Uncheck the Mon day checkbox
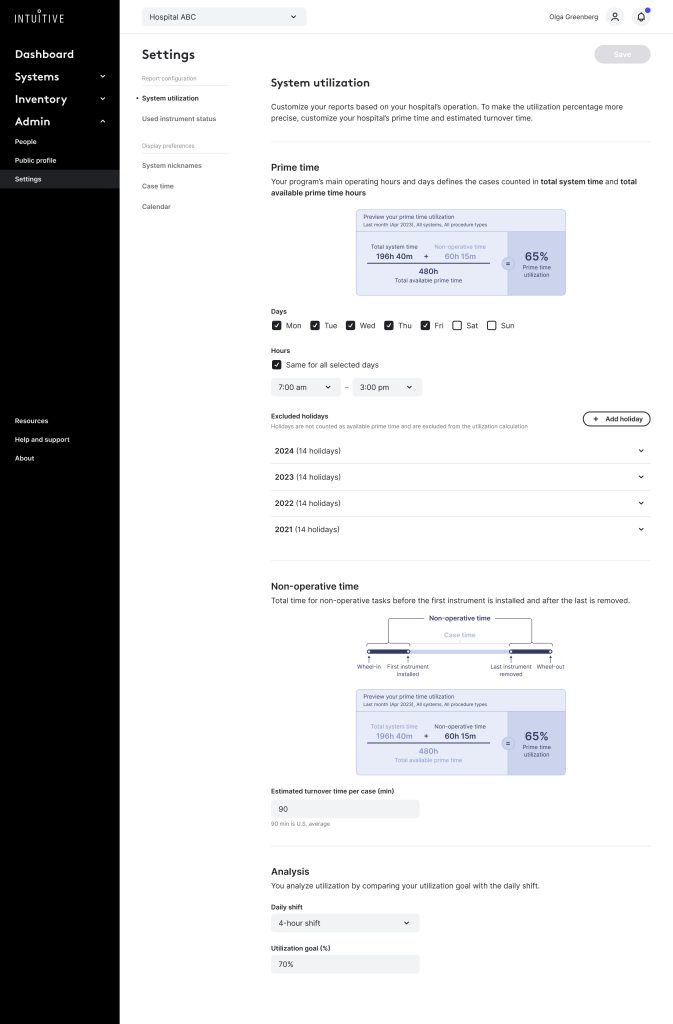The image size is (673, 1024). (x=277, y=326)
